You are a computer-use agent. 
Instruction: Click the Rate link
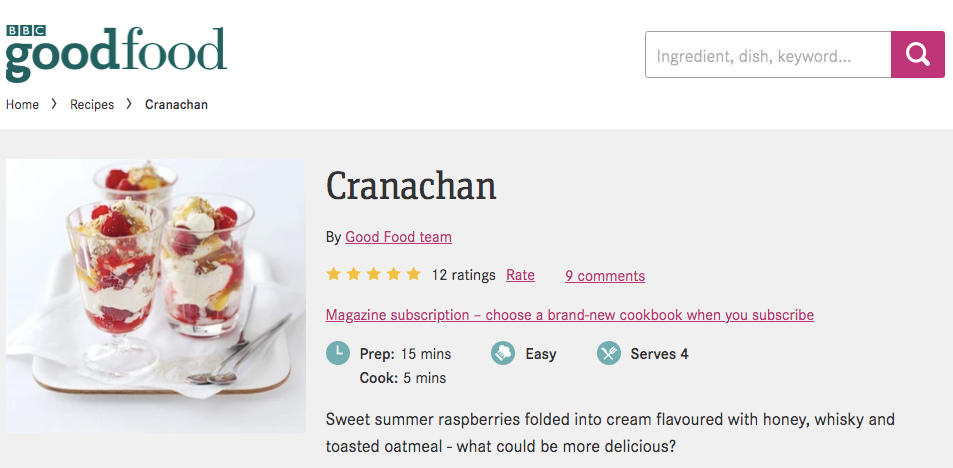520,275
